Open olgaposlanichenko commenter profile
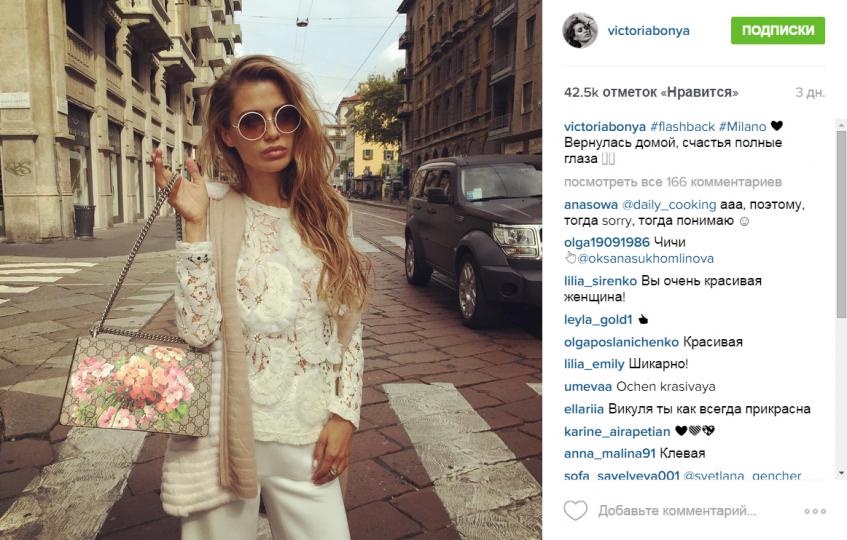This screenshot has width=847, height=540. 621,342
